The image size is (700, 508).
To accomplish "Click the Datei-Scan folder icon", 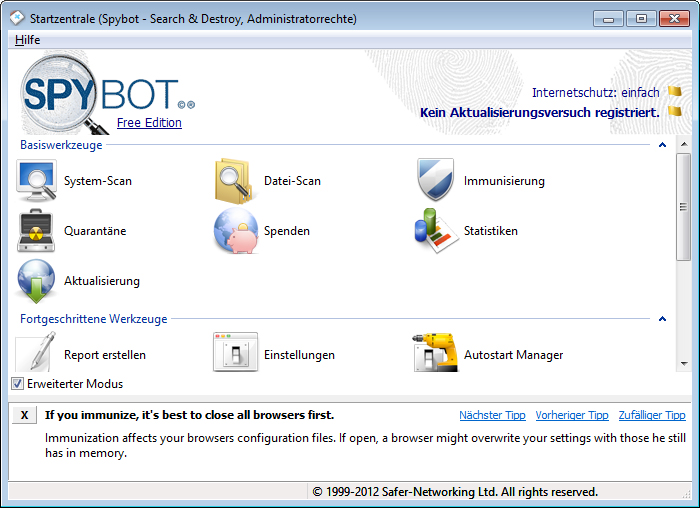I will point(234,181).
